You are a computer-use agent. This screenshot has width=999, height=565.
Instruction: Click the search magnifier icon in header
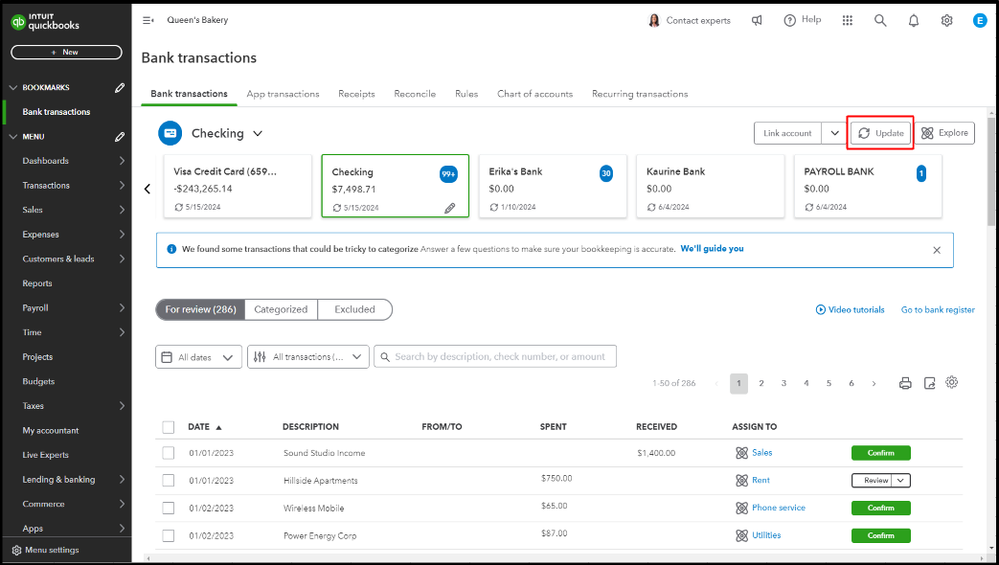[880, 20]
